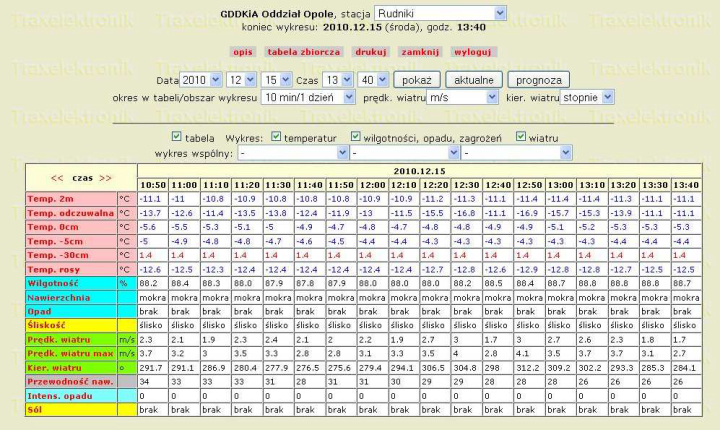Open the third wykres wspólny dropdown
The image size is (720, 430).
(x=517, y=153)
